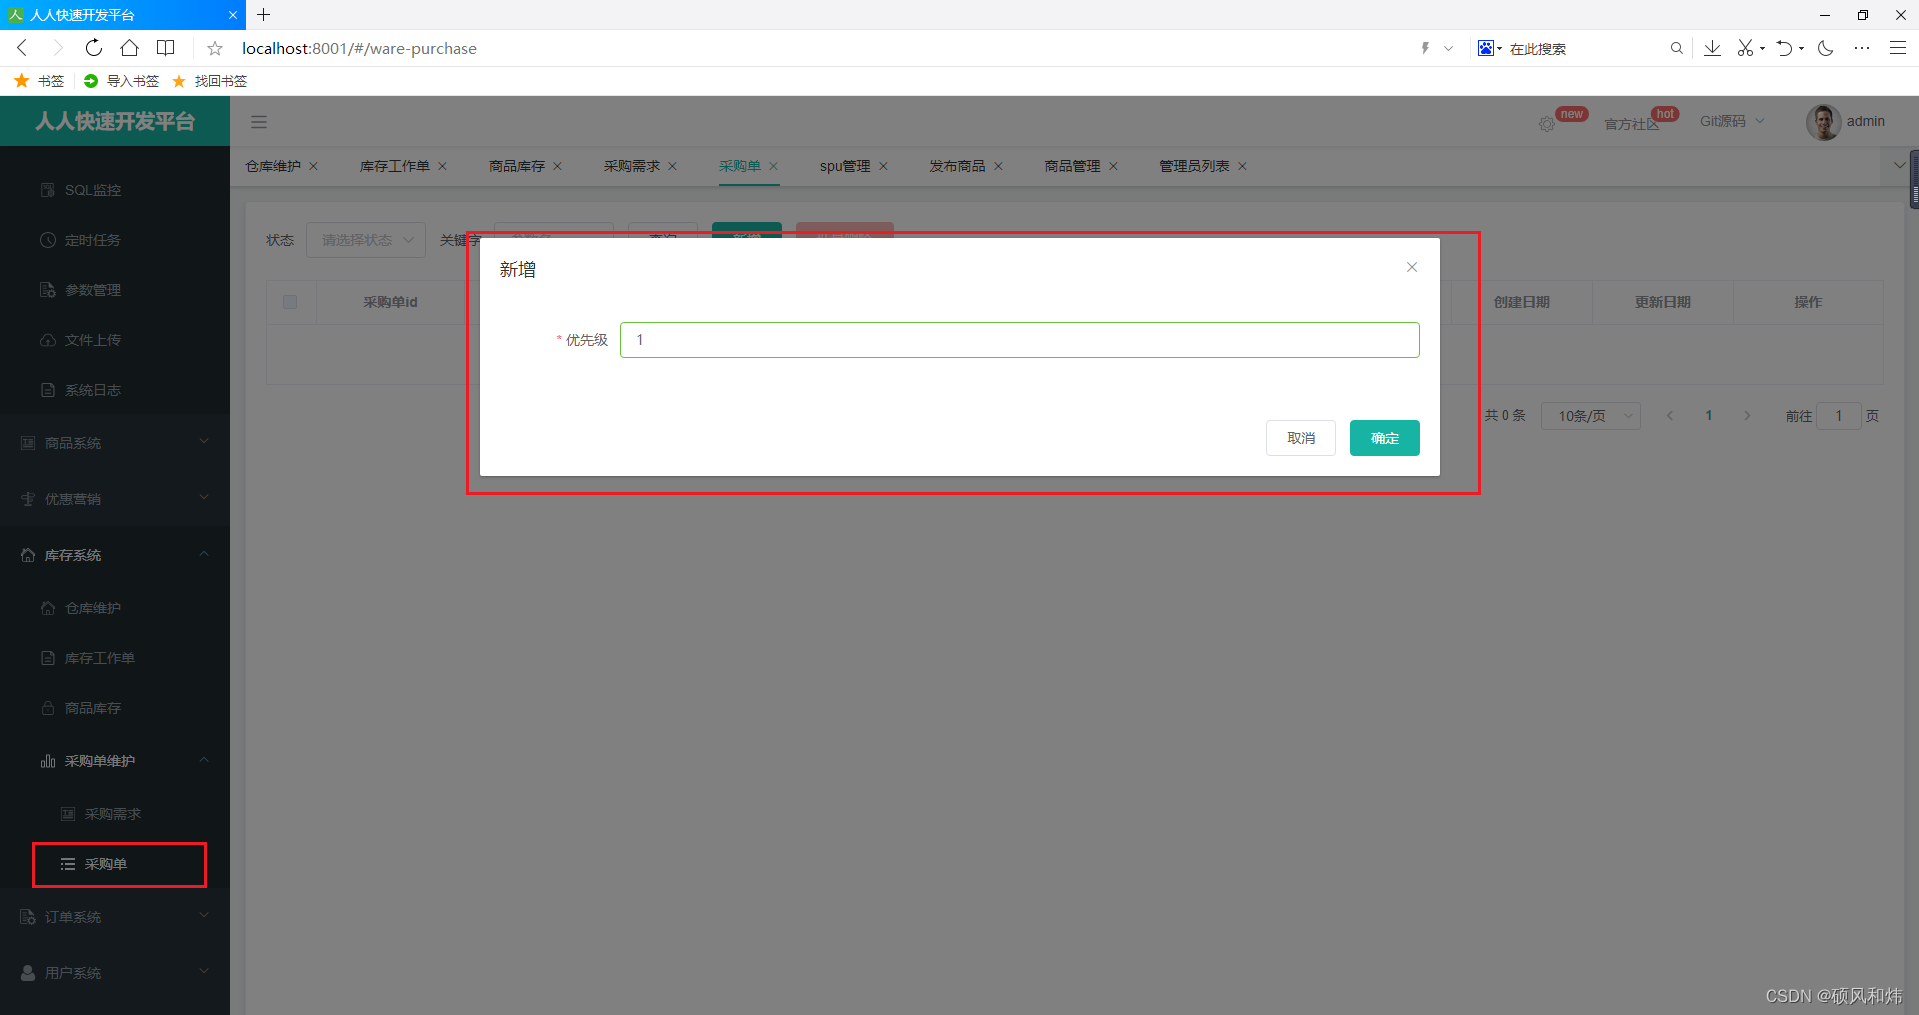The width and height of the screenshot is (1919, 1015).
Task: Open 10条/页 page size dropdown
Action: pyautogui.click(x=1590, y=416)
